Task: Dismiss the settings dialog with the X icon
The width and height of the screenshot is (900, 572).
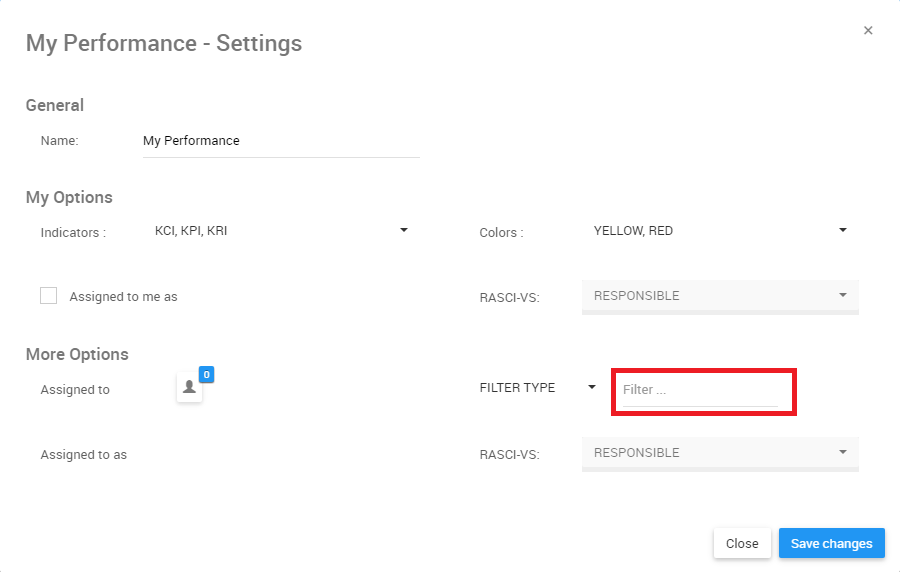Action: coord(868,30)
